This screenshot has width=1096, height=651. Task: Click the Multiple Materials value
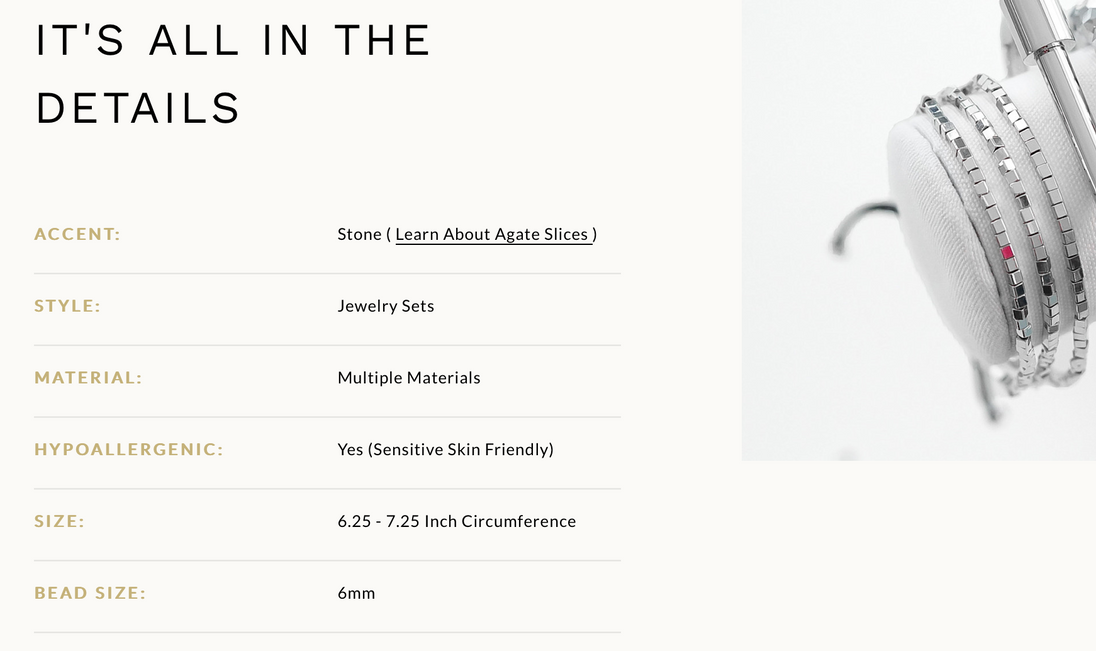409,379
